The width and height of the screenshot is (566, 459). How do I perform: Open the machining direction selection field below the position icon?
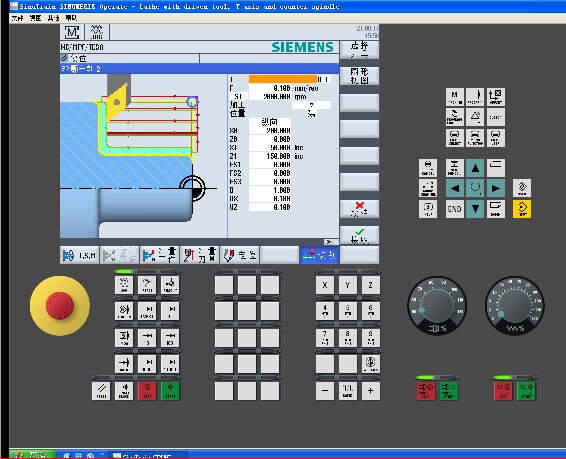(270, 122)
